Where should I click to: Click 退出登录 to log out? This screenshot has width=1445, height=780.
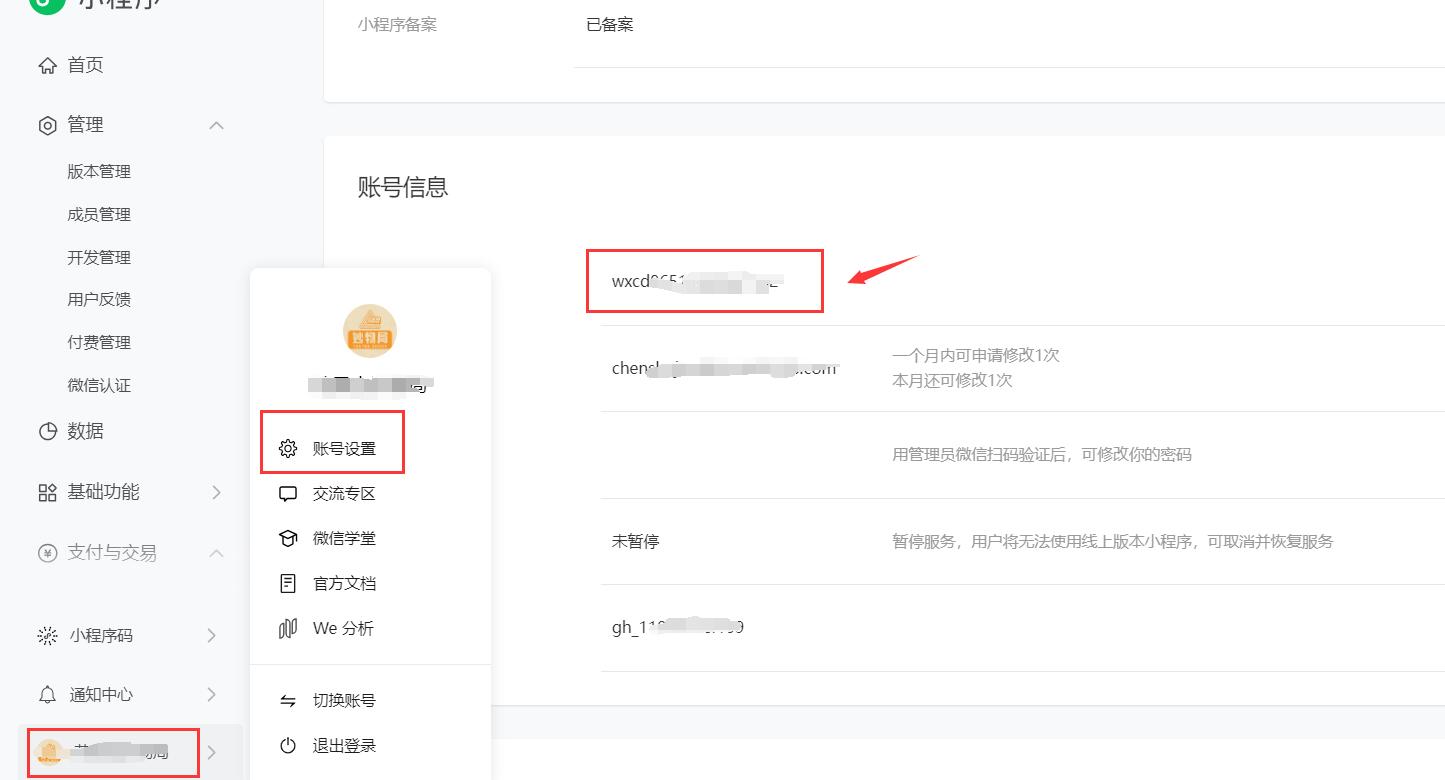[344, 746]
